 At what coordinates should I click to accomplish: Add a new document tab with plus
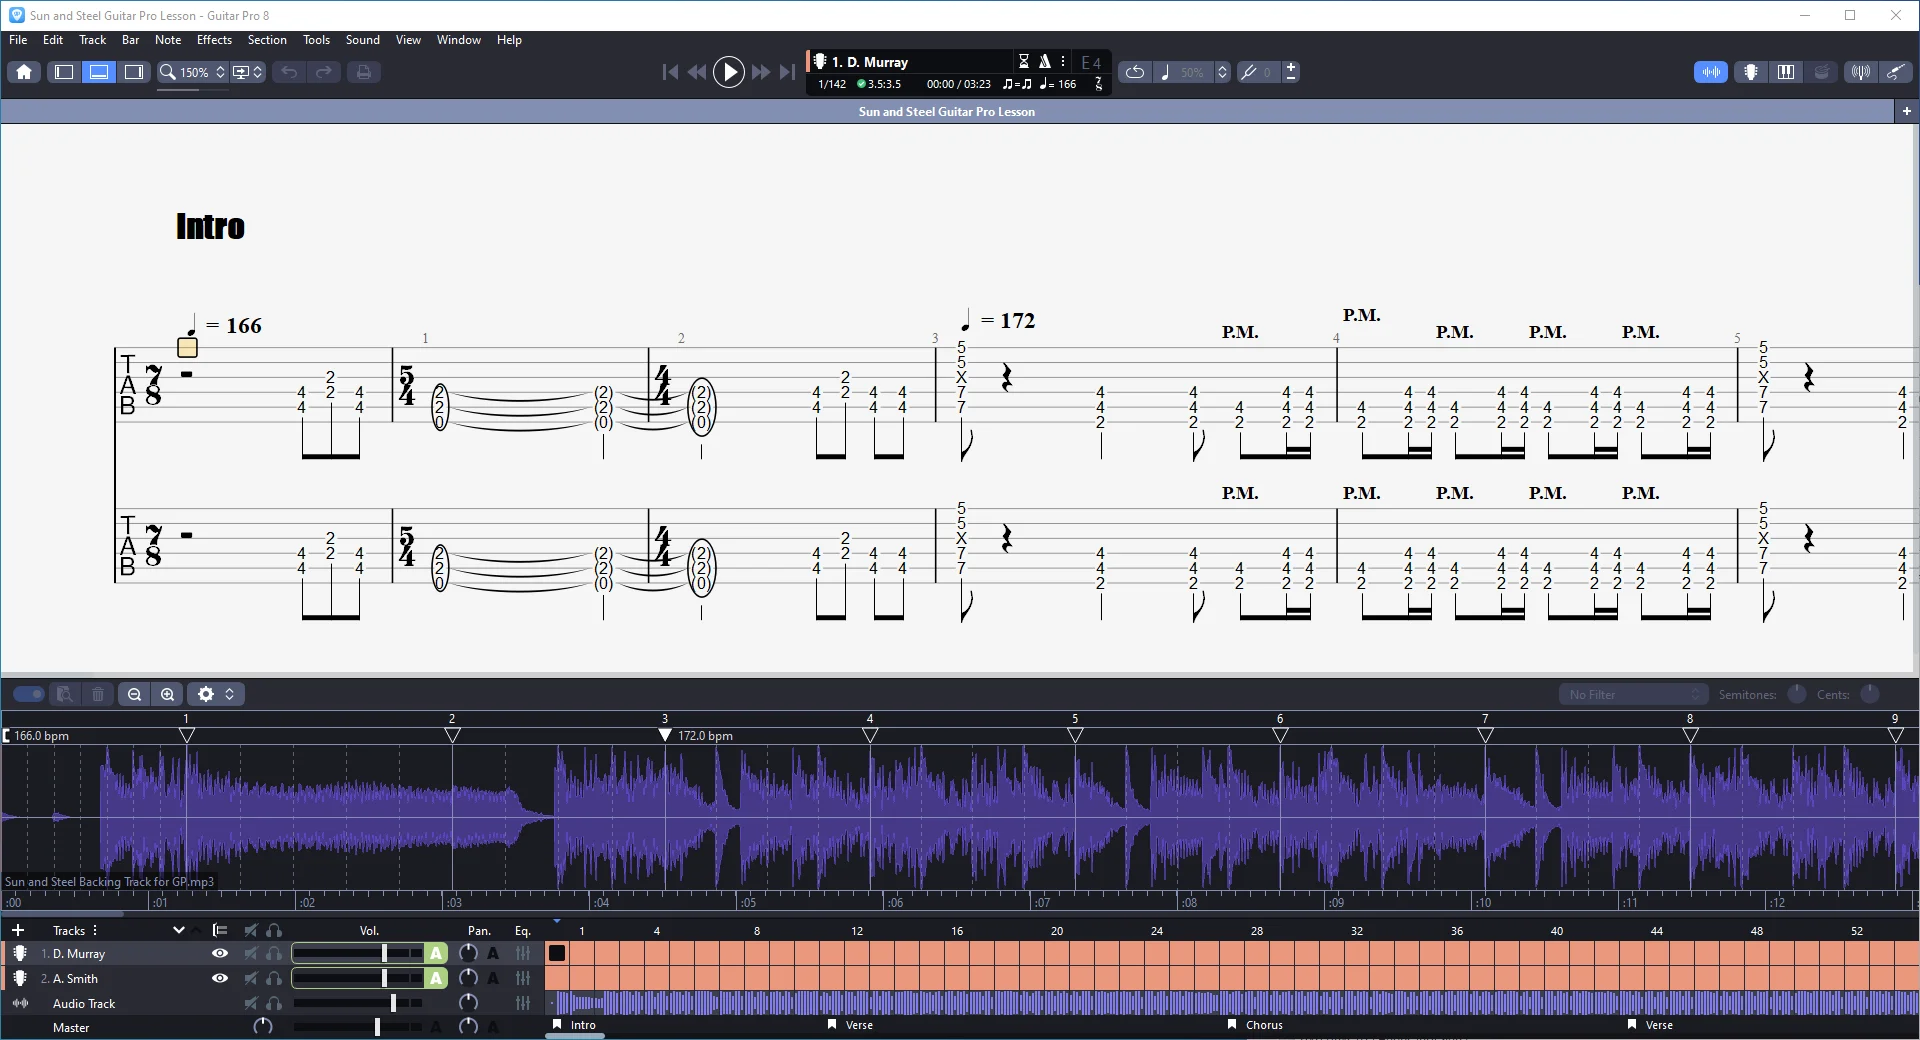(1907, 112)
